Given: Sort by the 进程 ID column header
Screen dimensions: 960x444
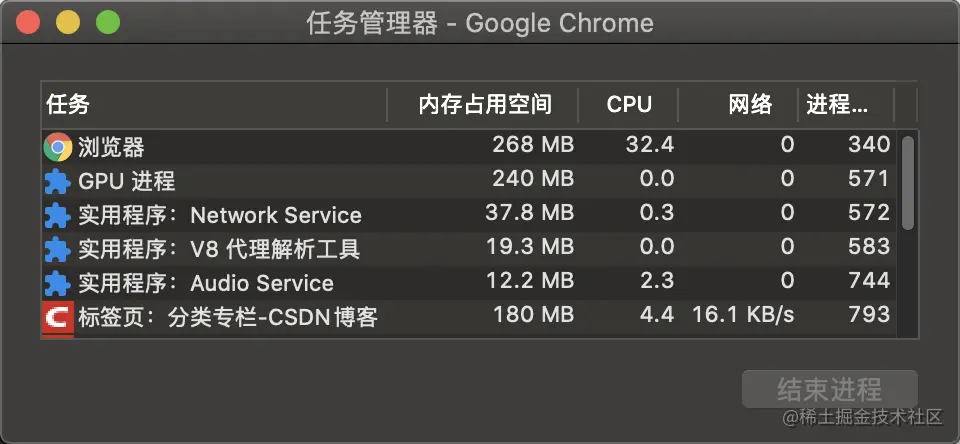Looking at the screenshot, I should [837, 104].
